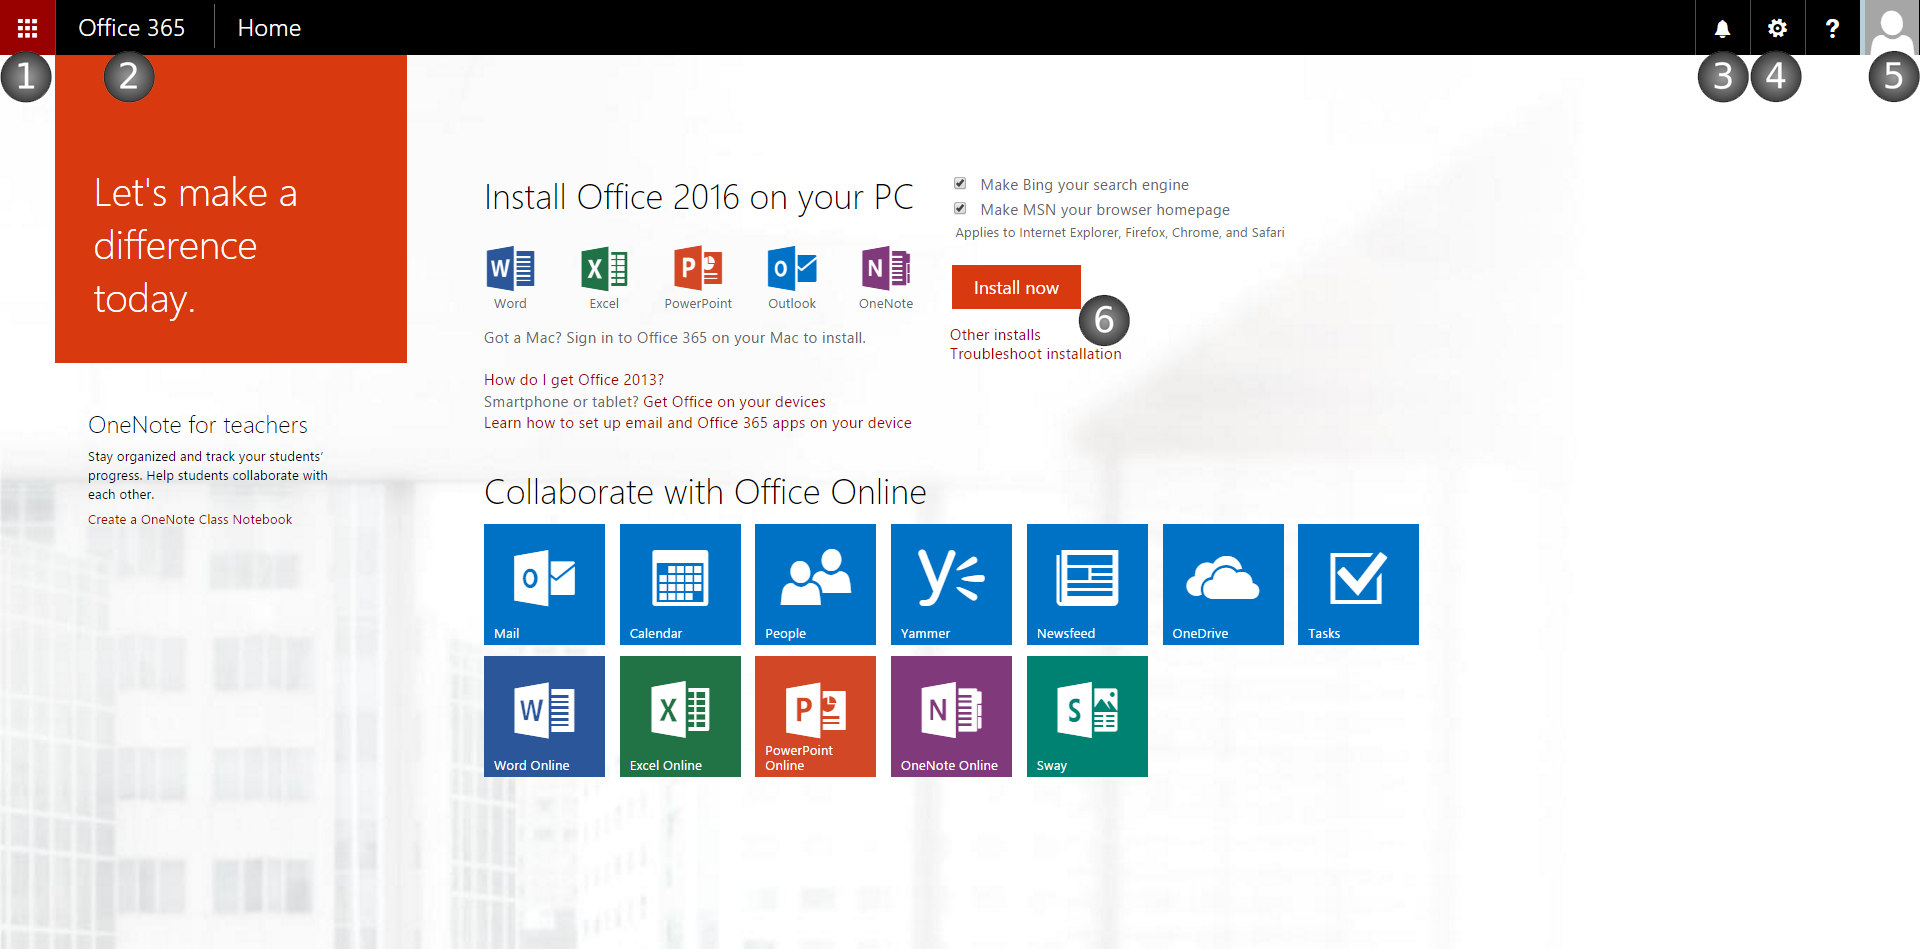This screenshot has width=1920, height=949.
Task: Launch PowerPoint Online tile
Action: point(815,716)
